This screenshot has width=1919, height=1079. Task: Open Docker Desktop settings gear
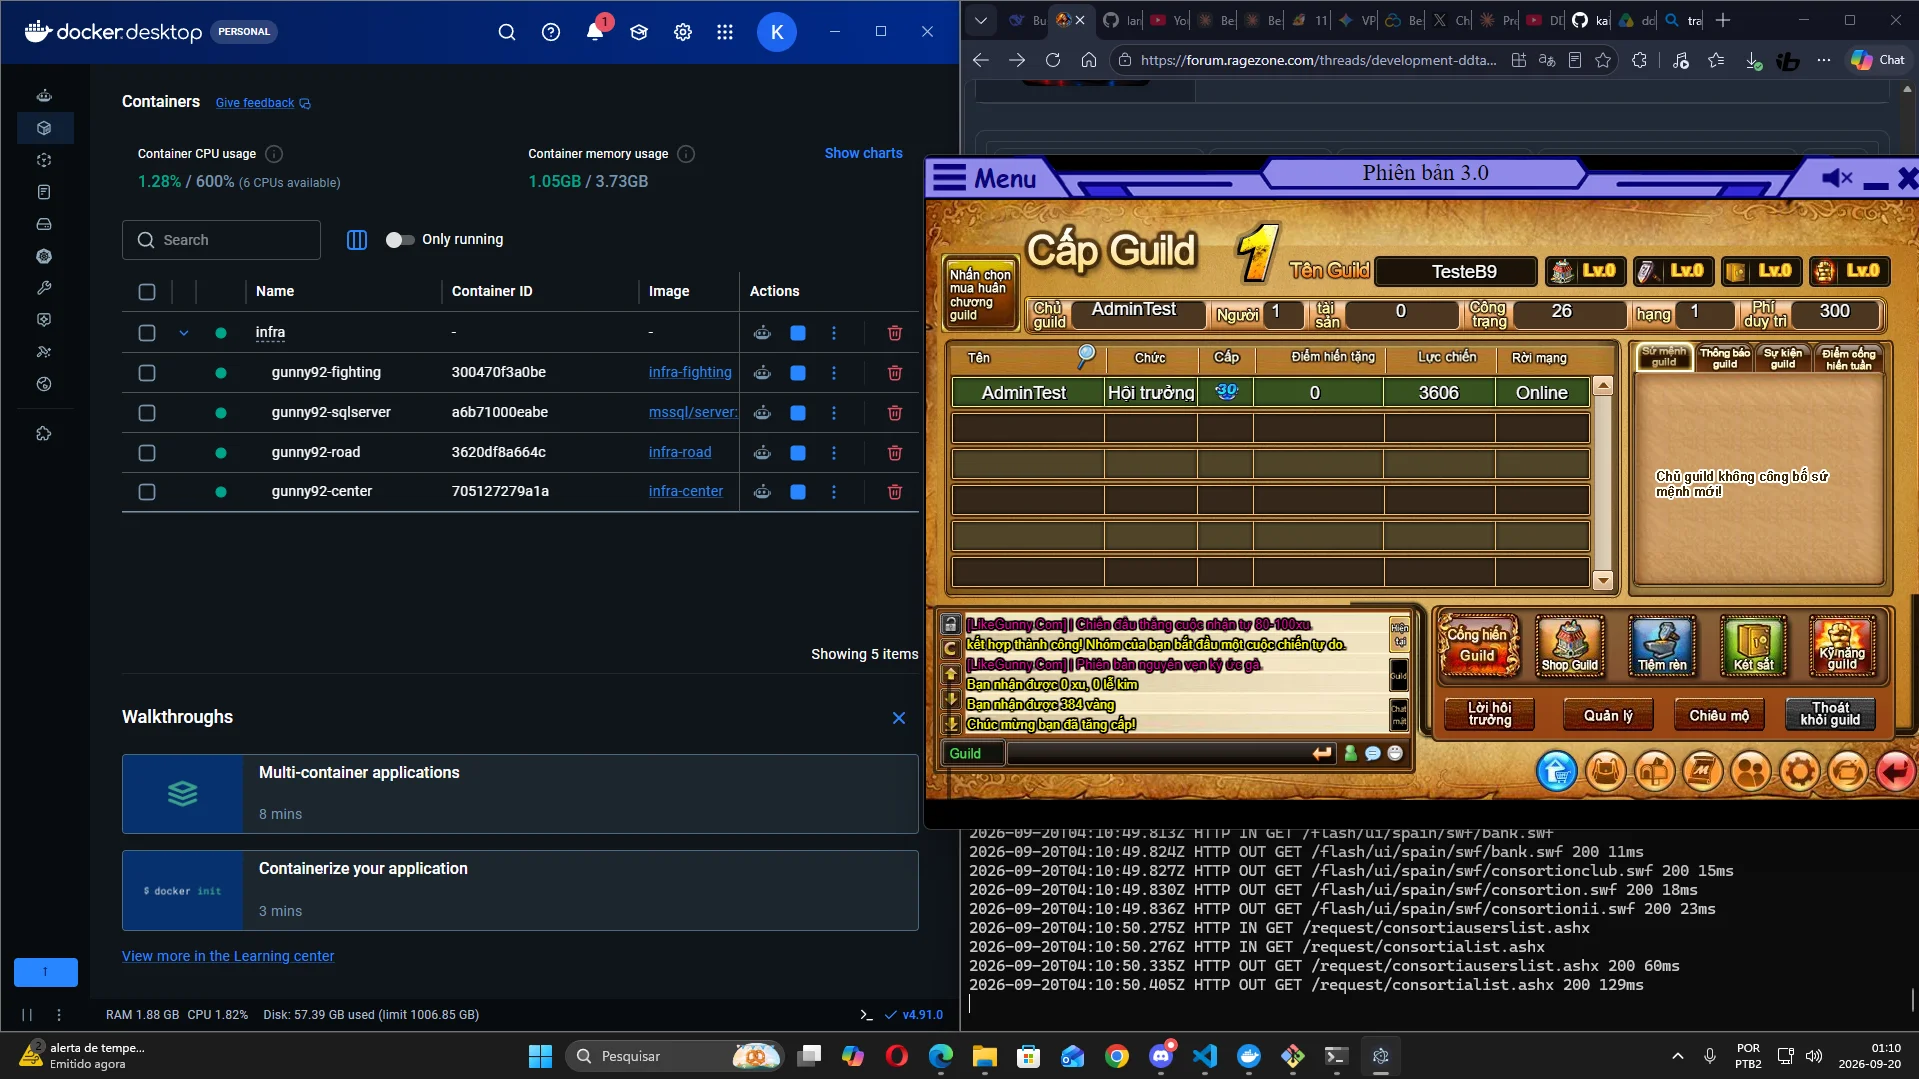(x=683, y=32)
